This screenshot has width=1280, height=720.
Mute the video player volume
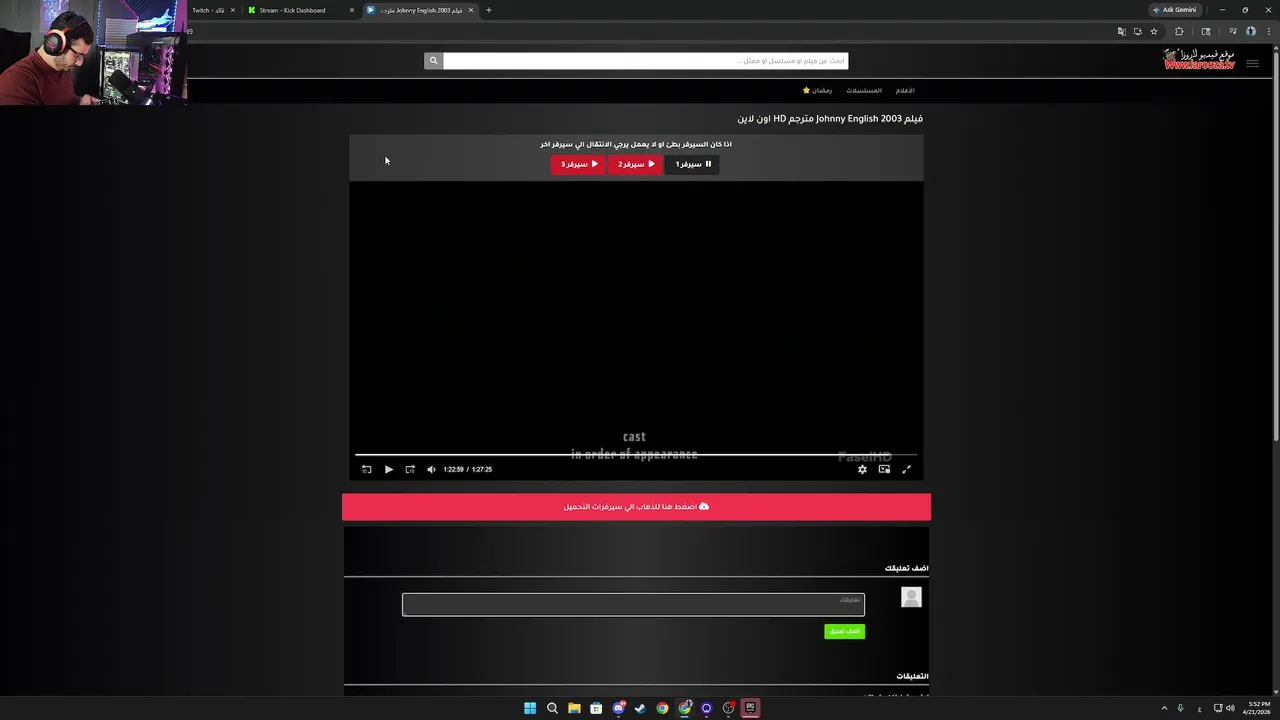tap(431, 469)
